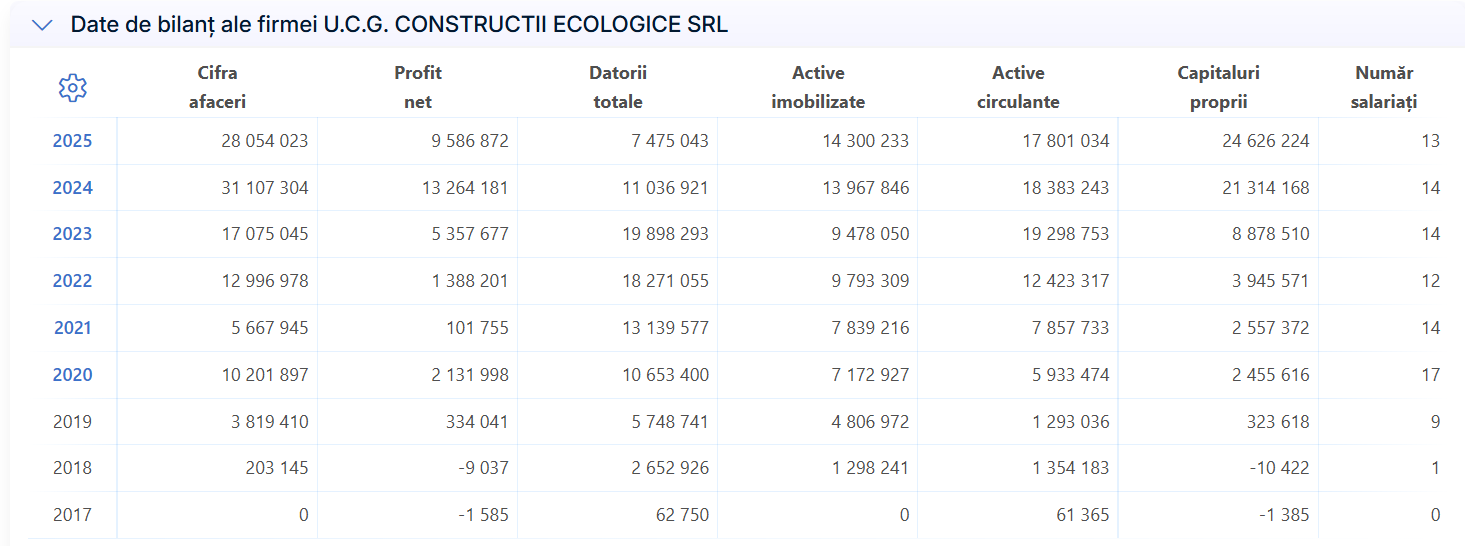This screenshot has height=546, width=1465.
Task: Click the value 12 423 317
Action: pos(1066,281)
